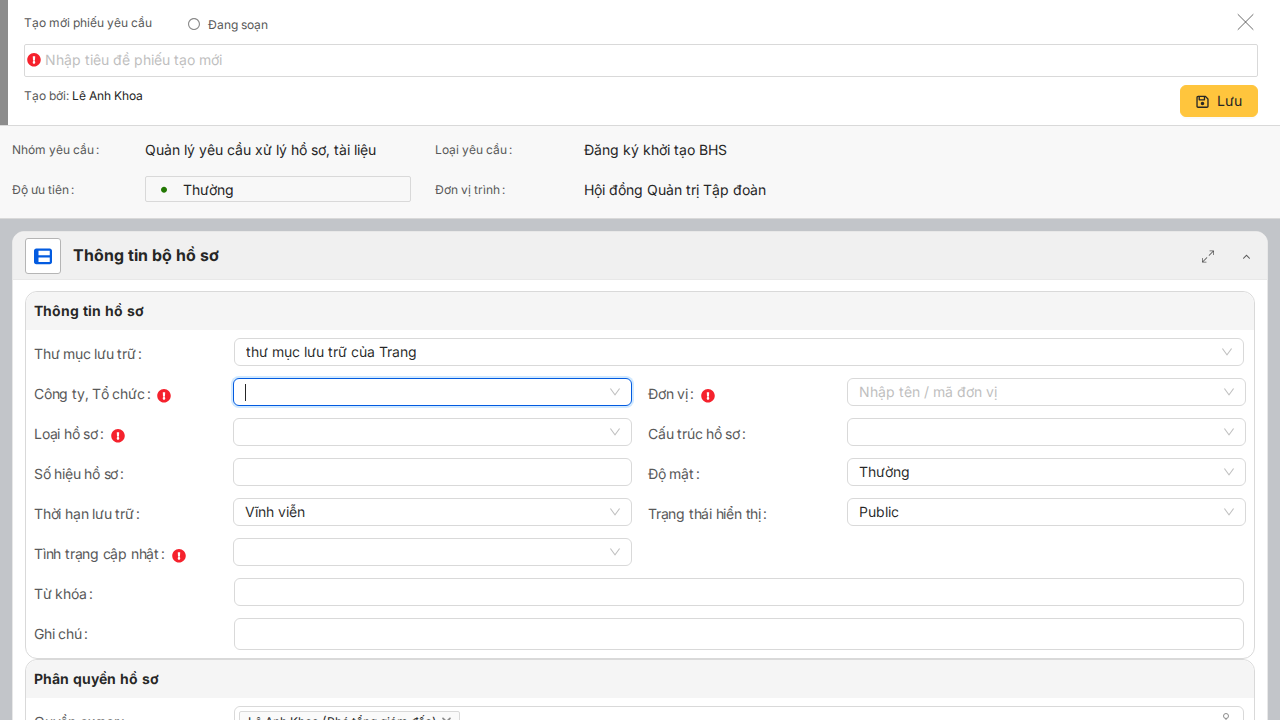Viewport: 1280px width, 720px height.
Task: Focus the Số hiệu hồ sơ input
Action: click(x=432, y=472)
